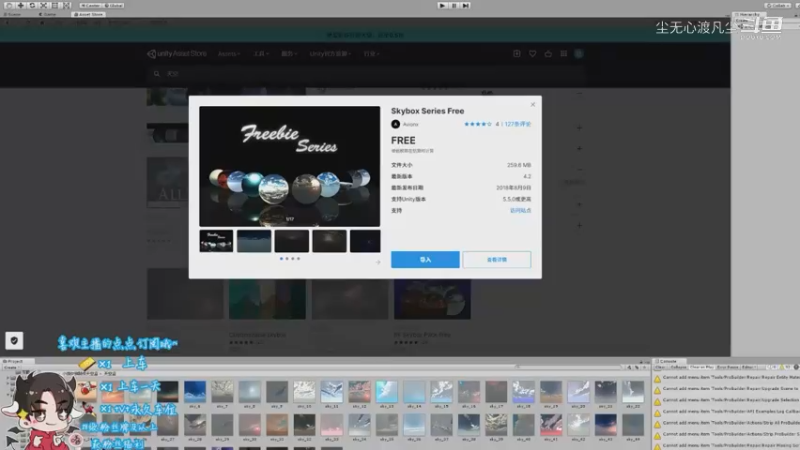The image size is (800, 450).
Task: Click the Asset Store search field
Action: pos(367,73)
